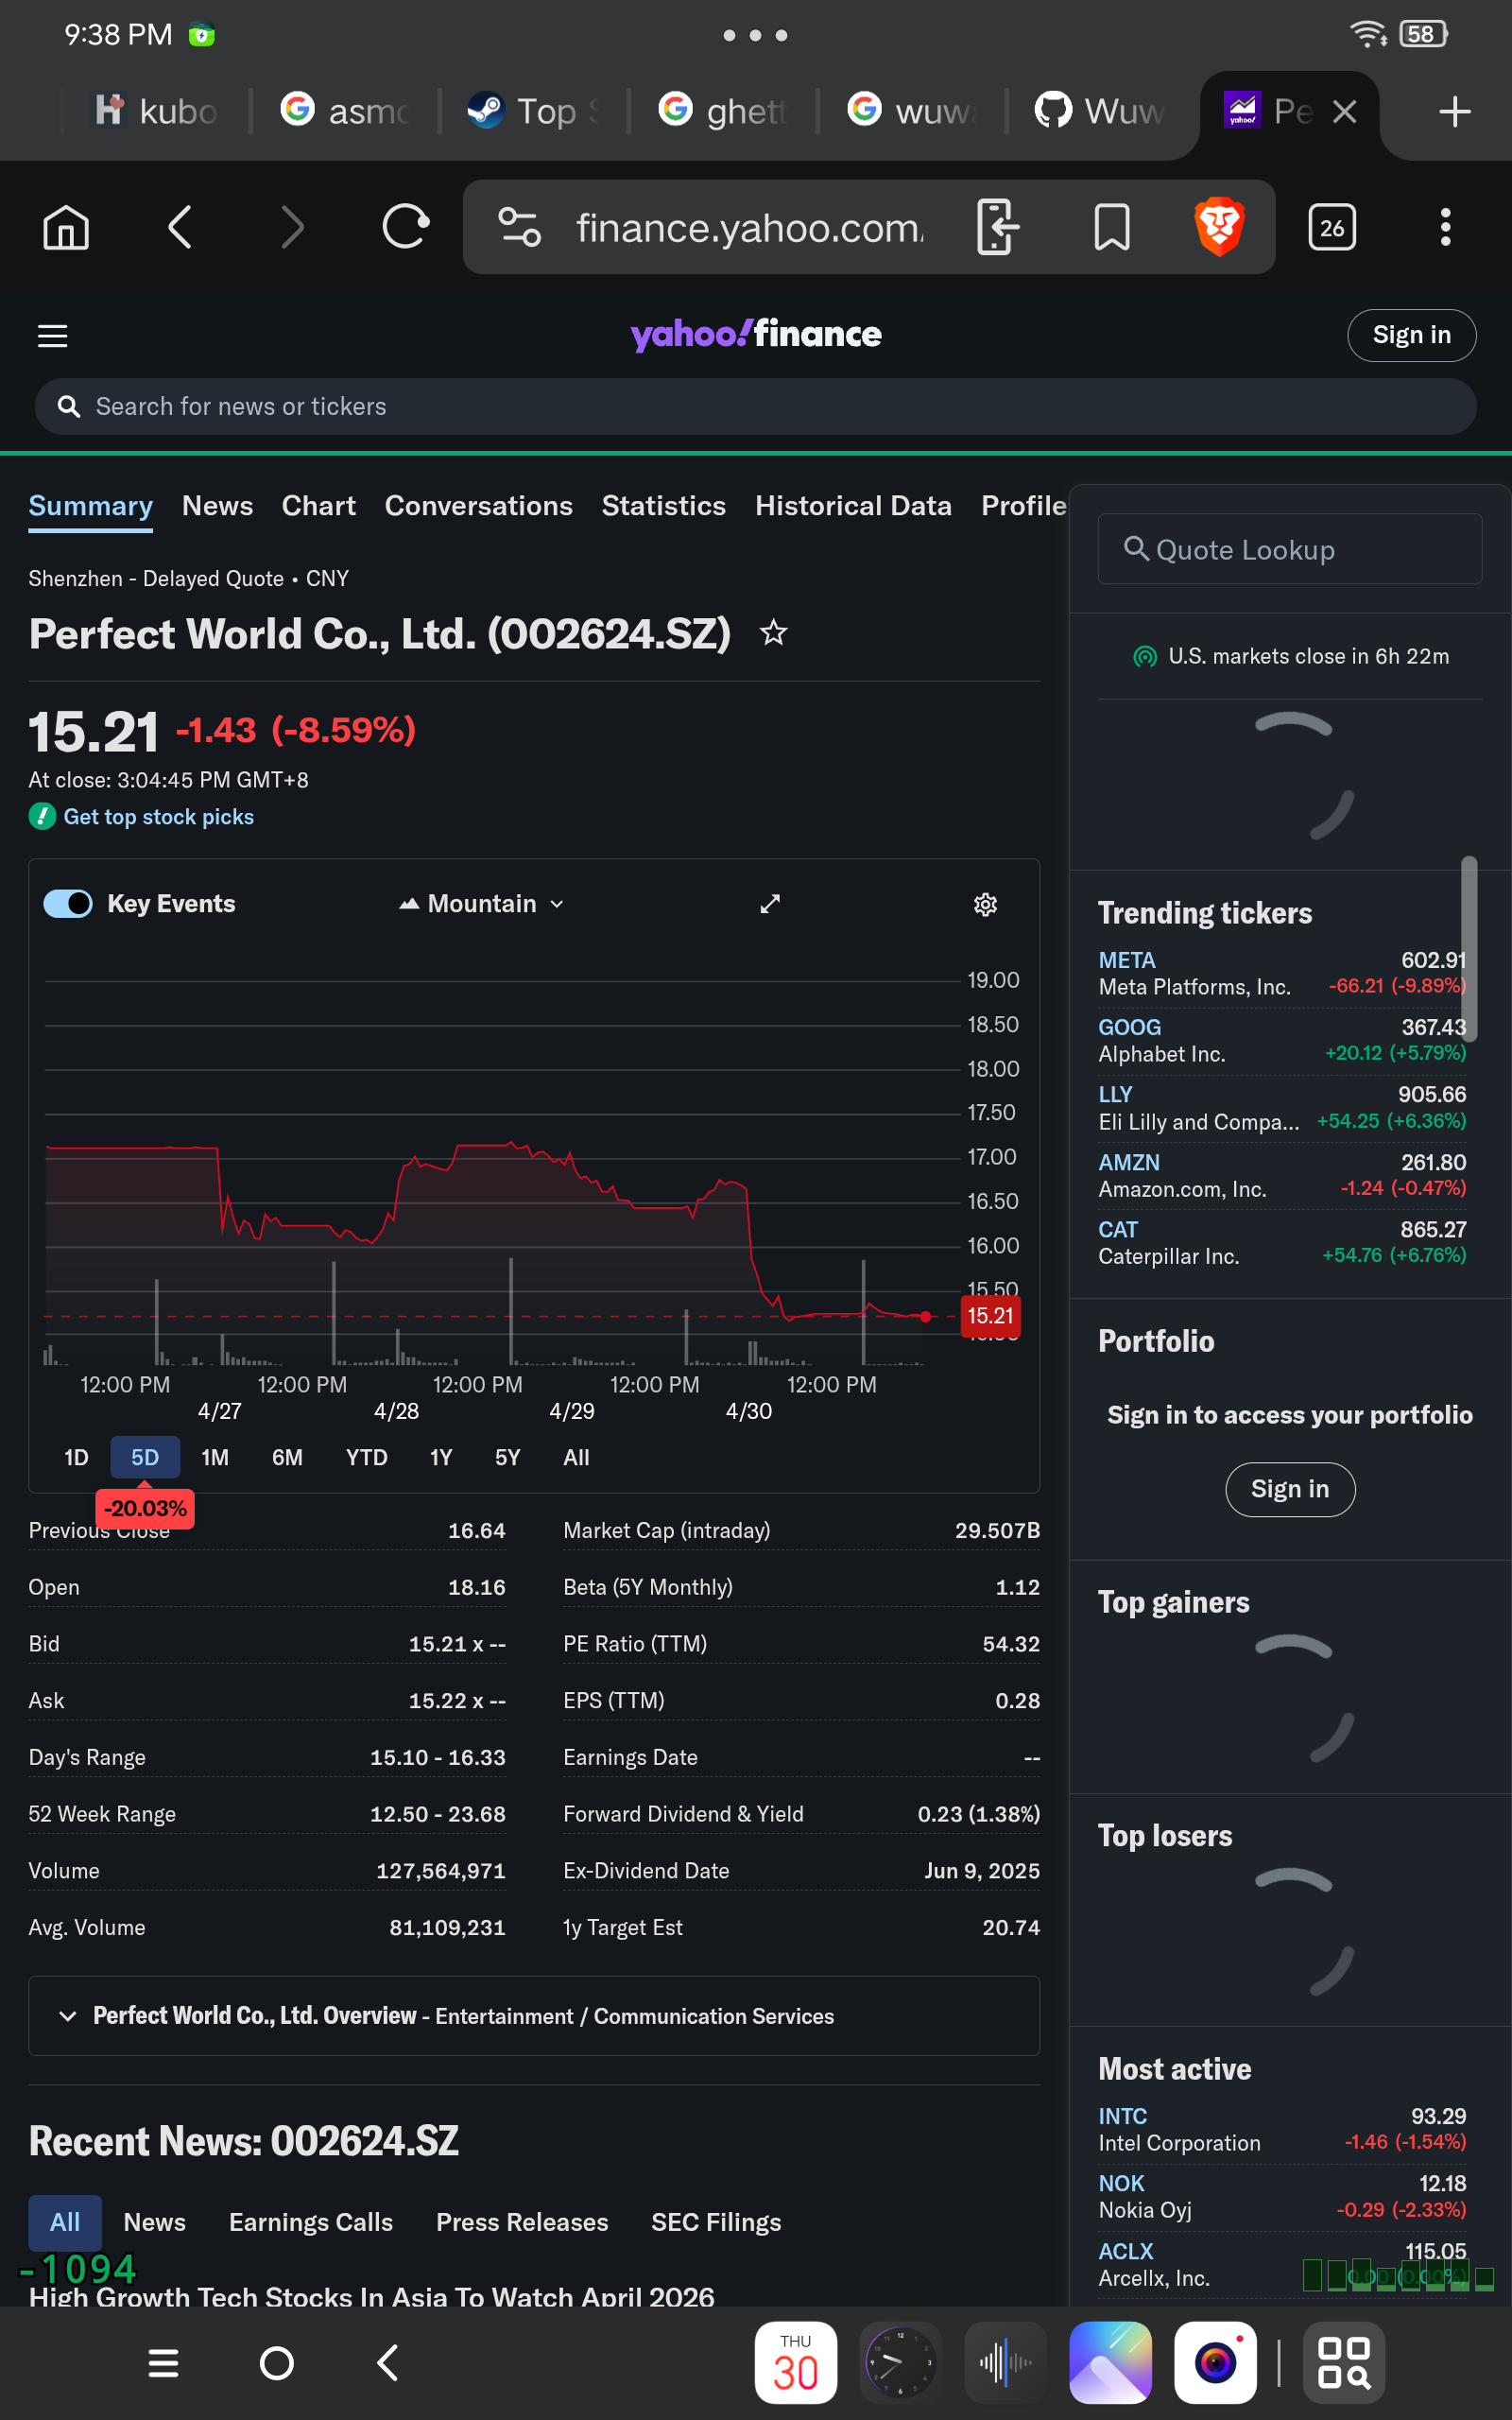Select the All chart range
1512x2420 pixels.
pyautogui.click(x=576, y=1457)
